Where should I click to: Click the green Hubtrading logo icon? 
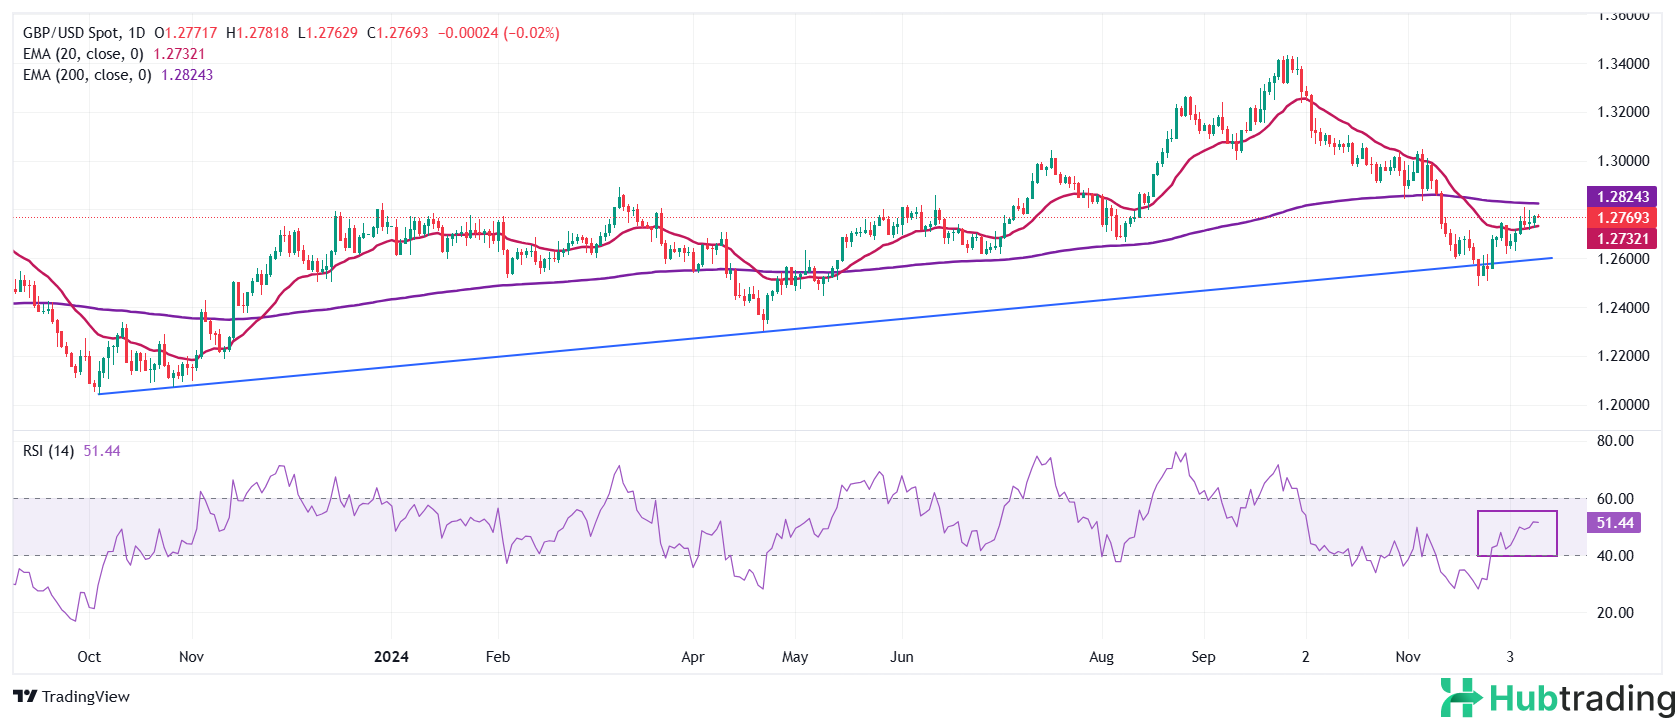coord(1461,697)
